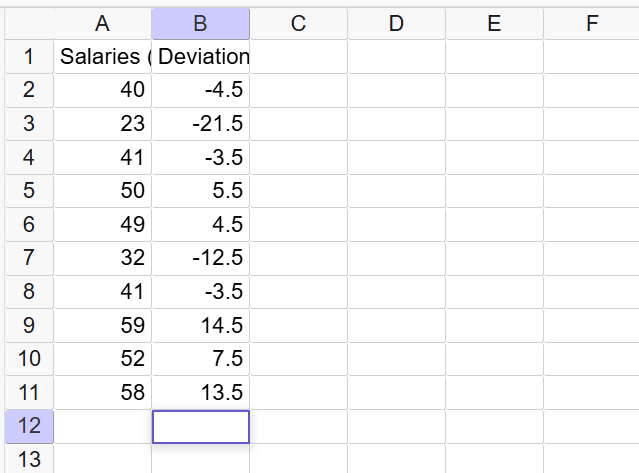Click empty cell F2
This screenshot has width=639, height=473.
pos(592,90)
